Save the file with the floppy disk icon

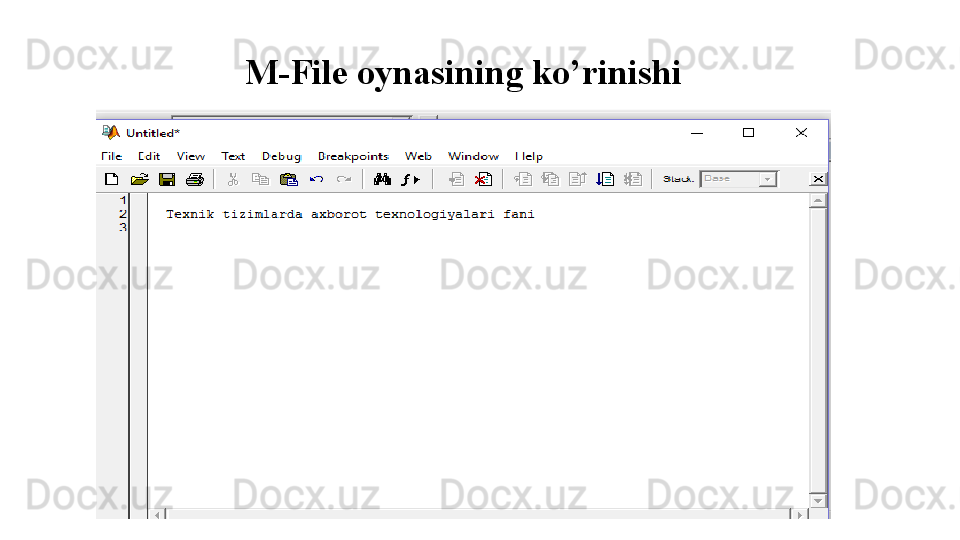click(x=167, y=179)
